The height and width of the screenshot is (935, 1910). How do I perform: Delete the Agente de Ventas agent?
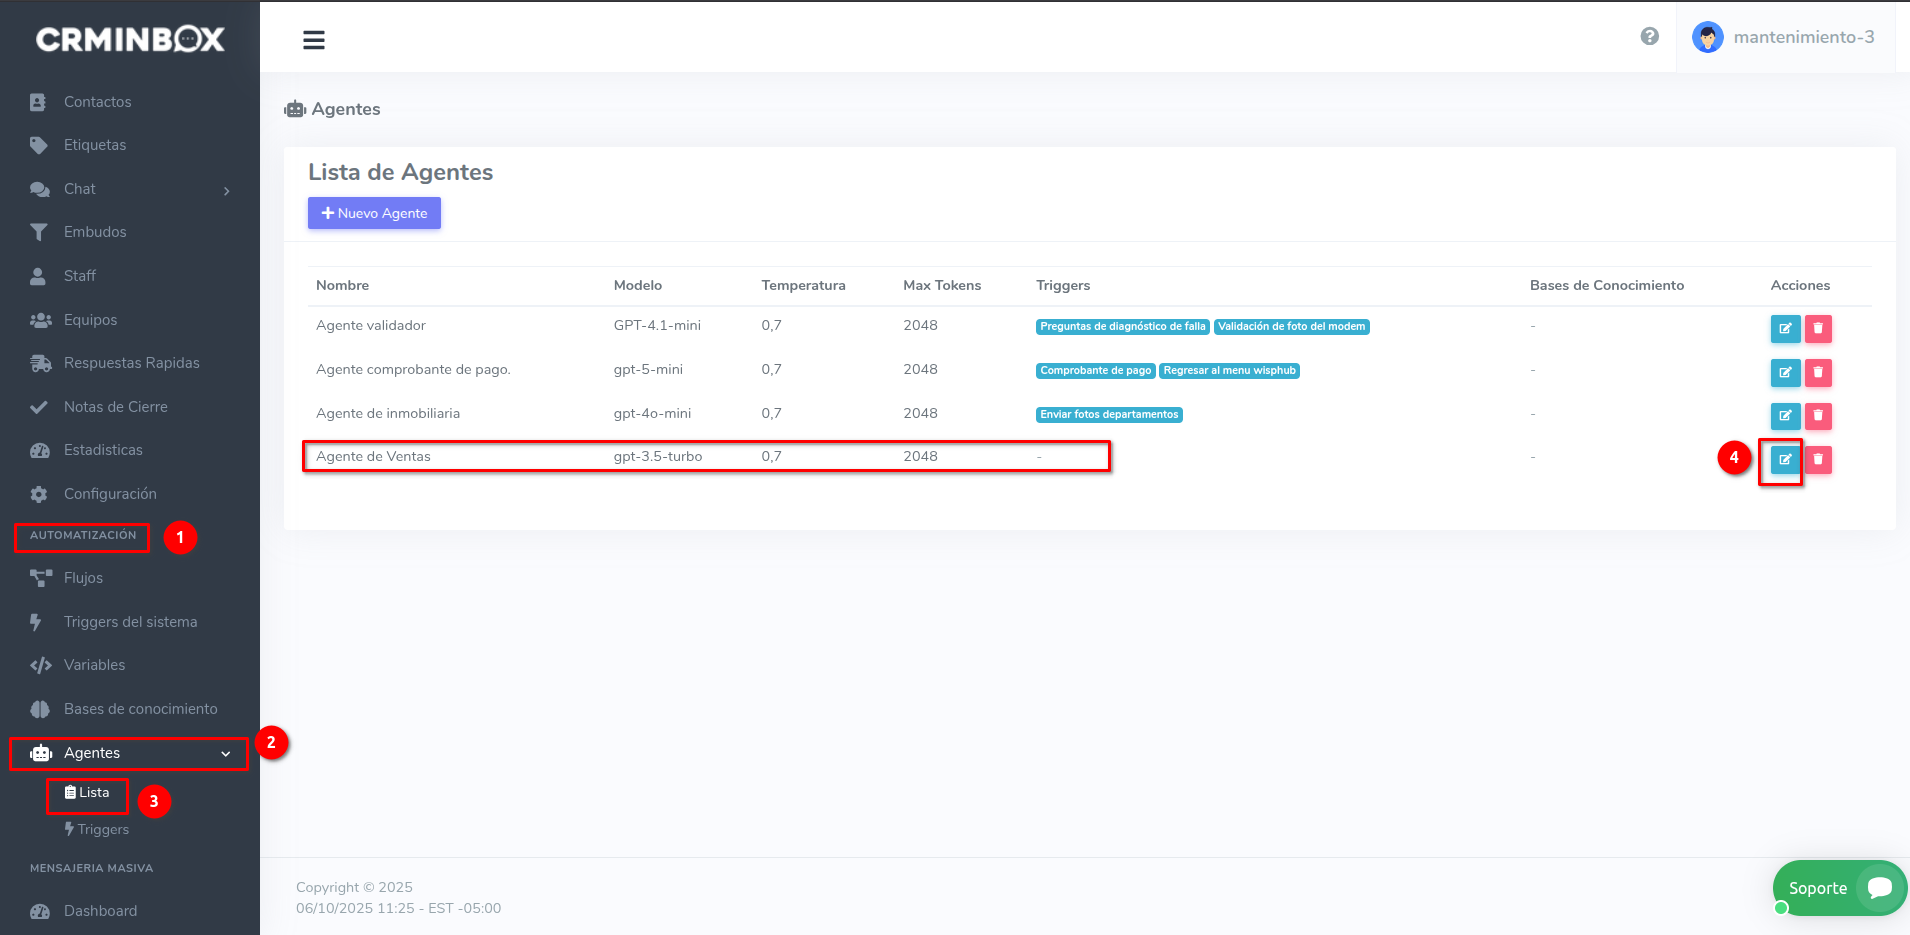[x=1818, y=460]
